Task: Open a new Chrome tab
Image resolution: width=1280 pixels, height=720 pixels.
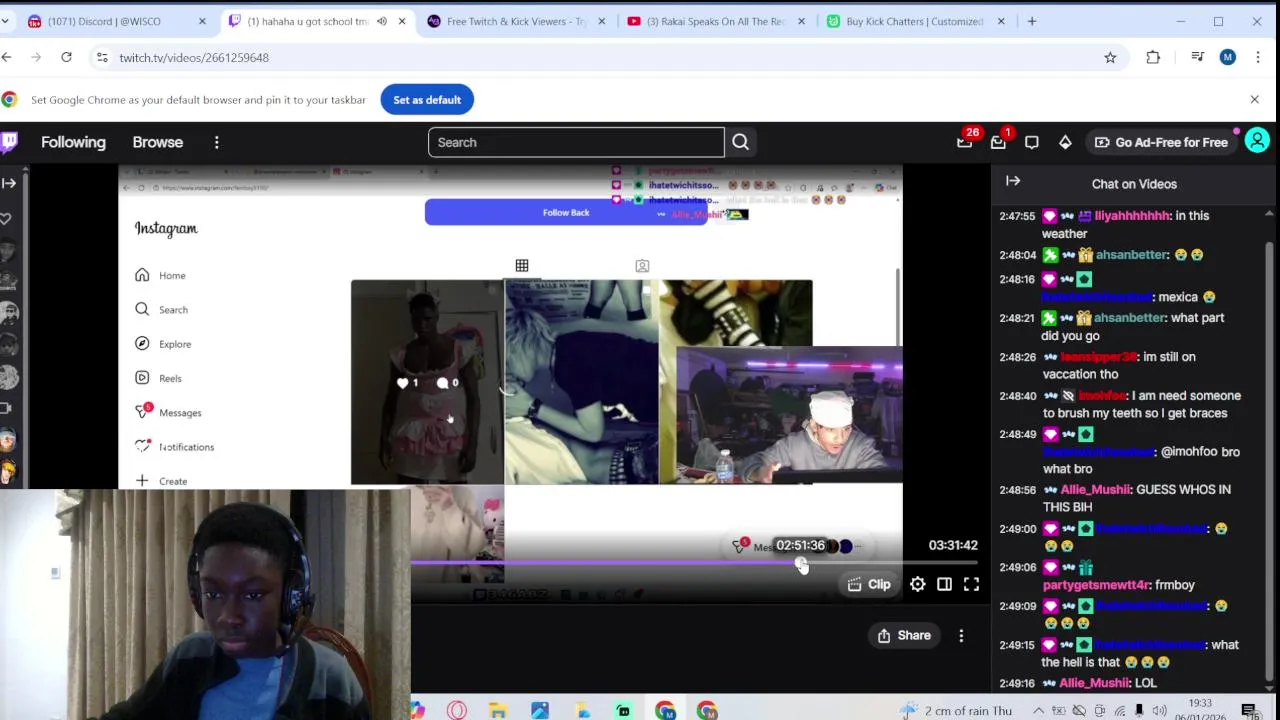Action: (x=1032, y=21)
